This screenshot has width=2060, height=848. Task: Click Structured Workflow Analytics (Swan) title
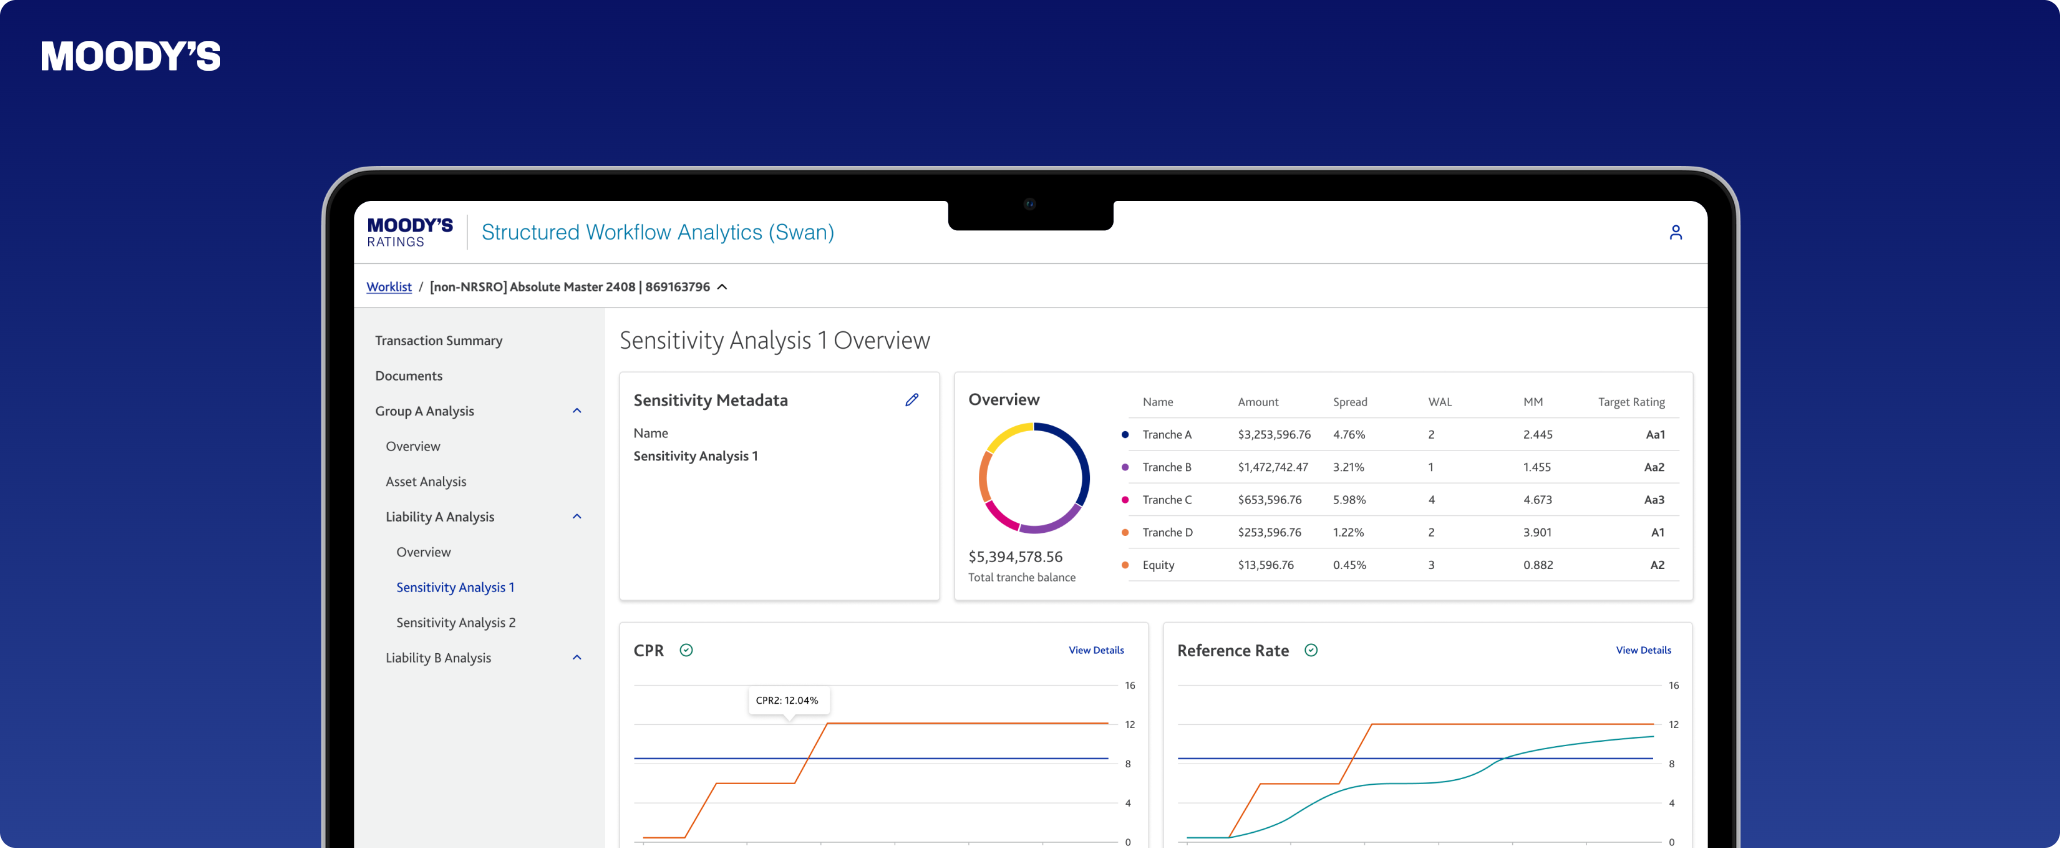[658, 232]
